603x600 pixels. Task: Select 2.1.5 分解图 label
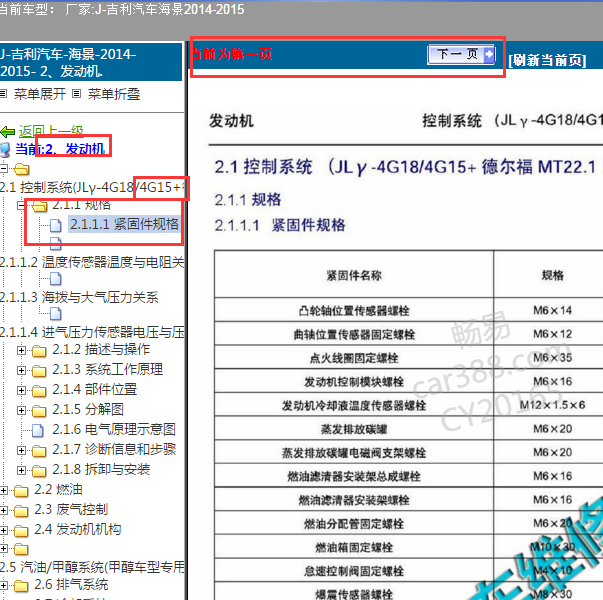tap(88, 409)
